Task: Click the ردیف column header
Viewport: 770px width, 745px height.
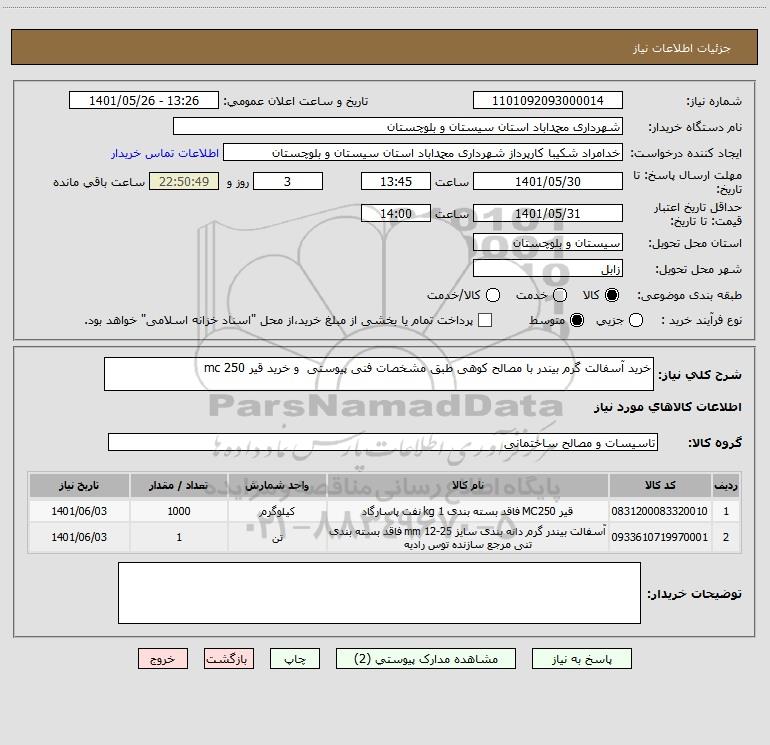Action: tap(726, 485)
